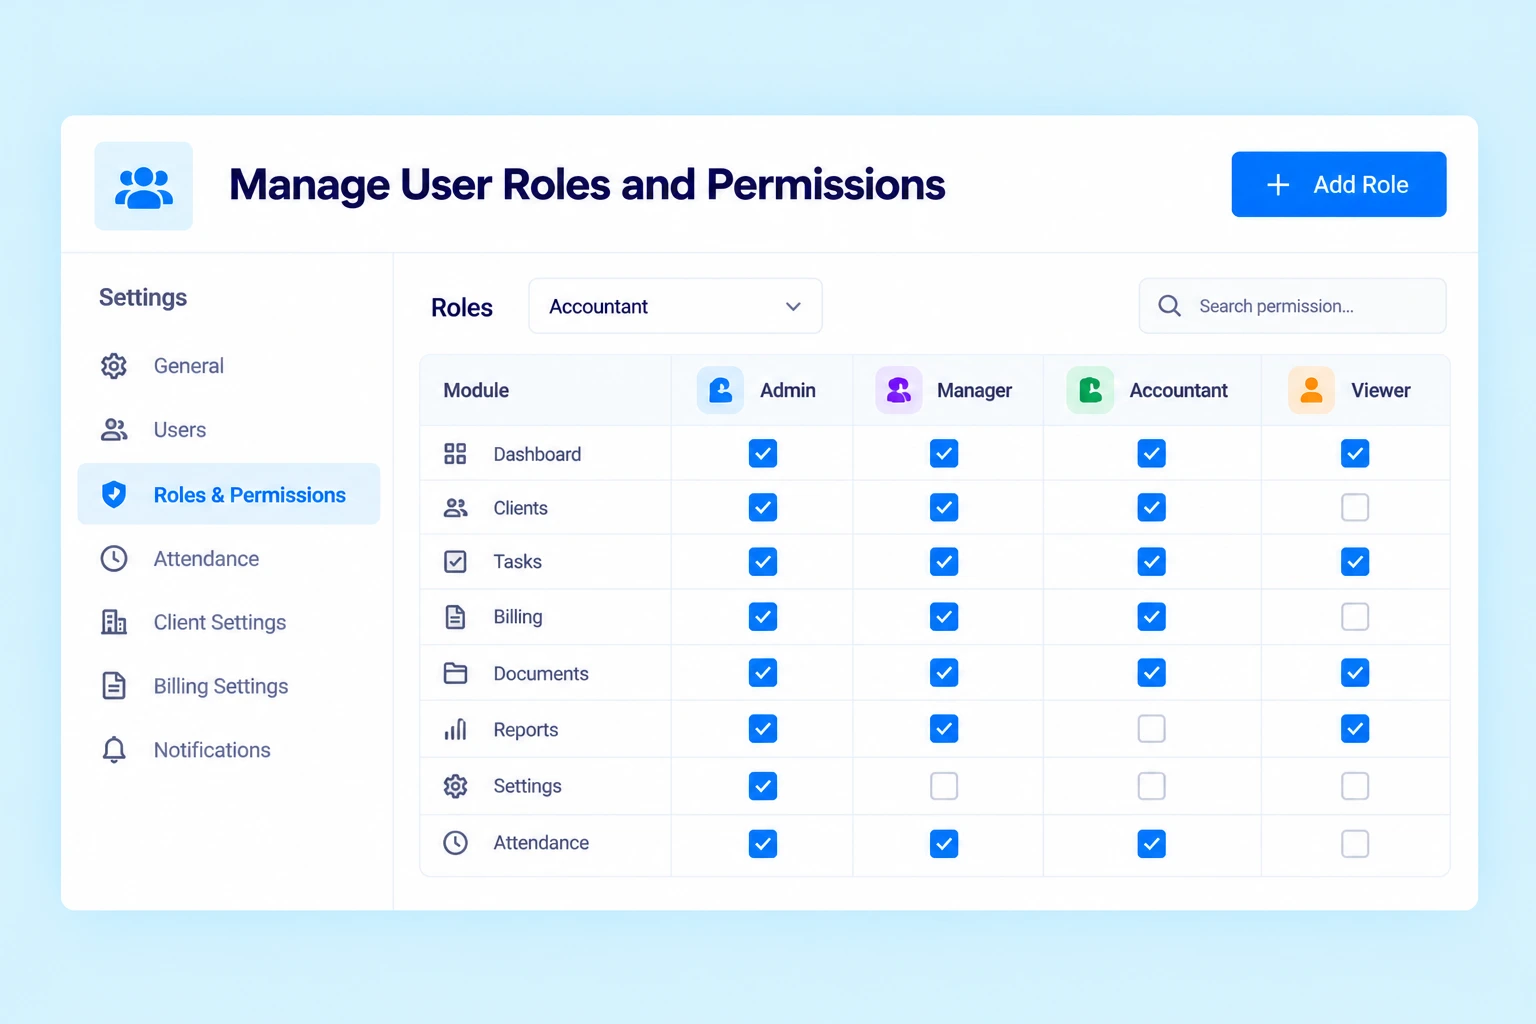This screenshot has height=1024, width=1536.
Task: Click the Billing module row label
Action: pyautogui.click(x=518, y=617)
